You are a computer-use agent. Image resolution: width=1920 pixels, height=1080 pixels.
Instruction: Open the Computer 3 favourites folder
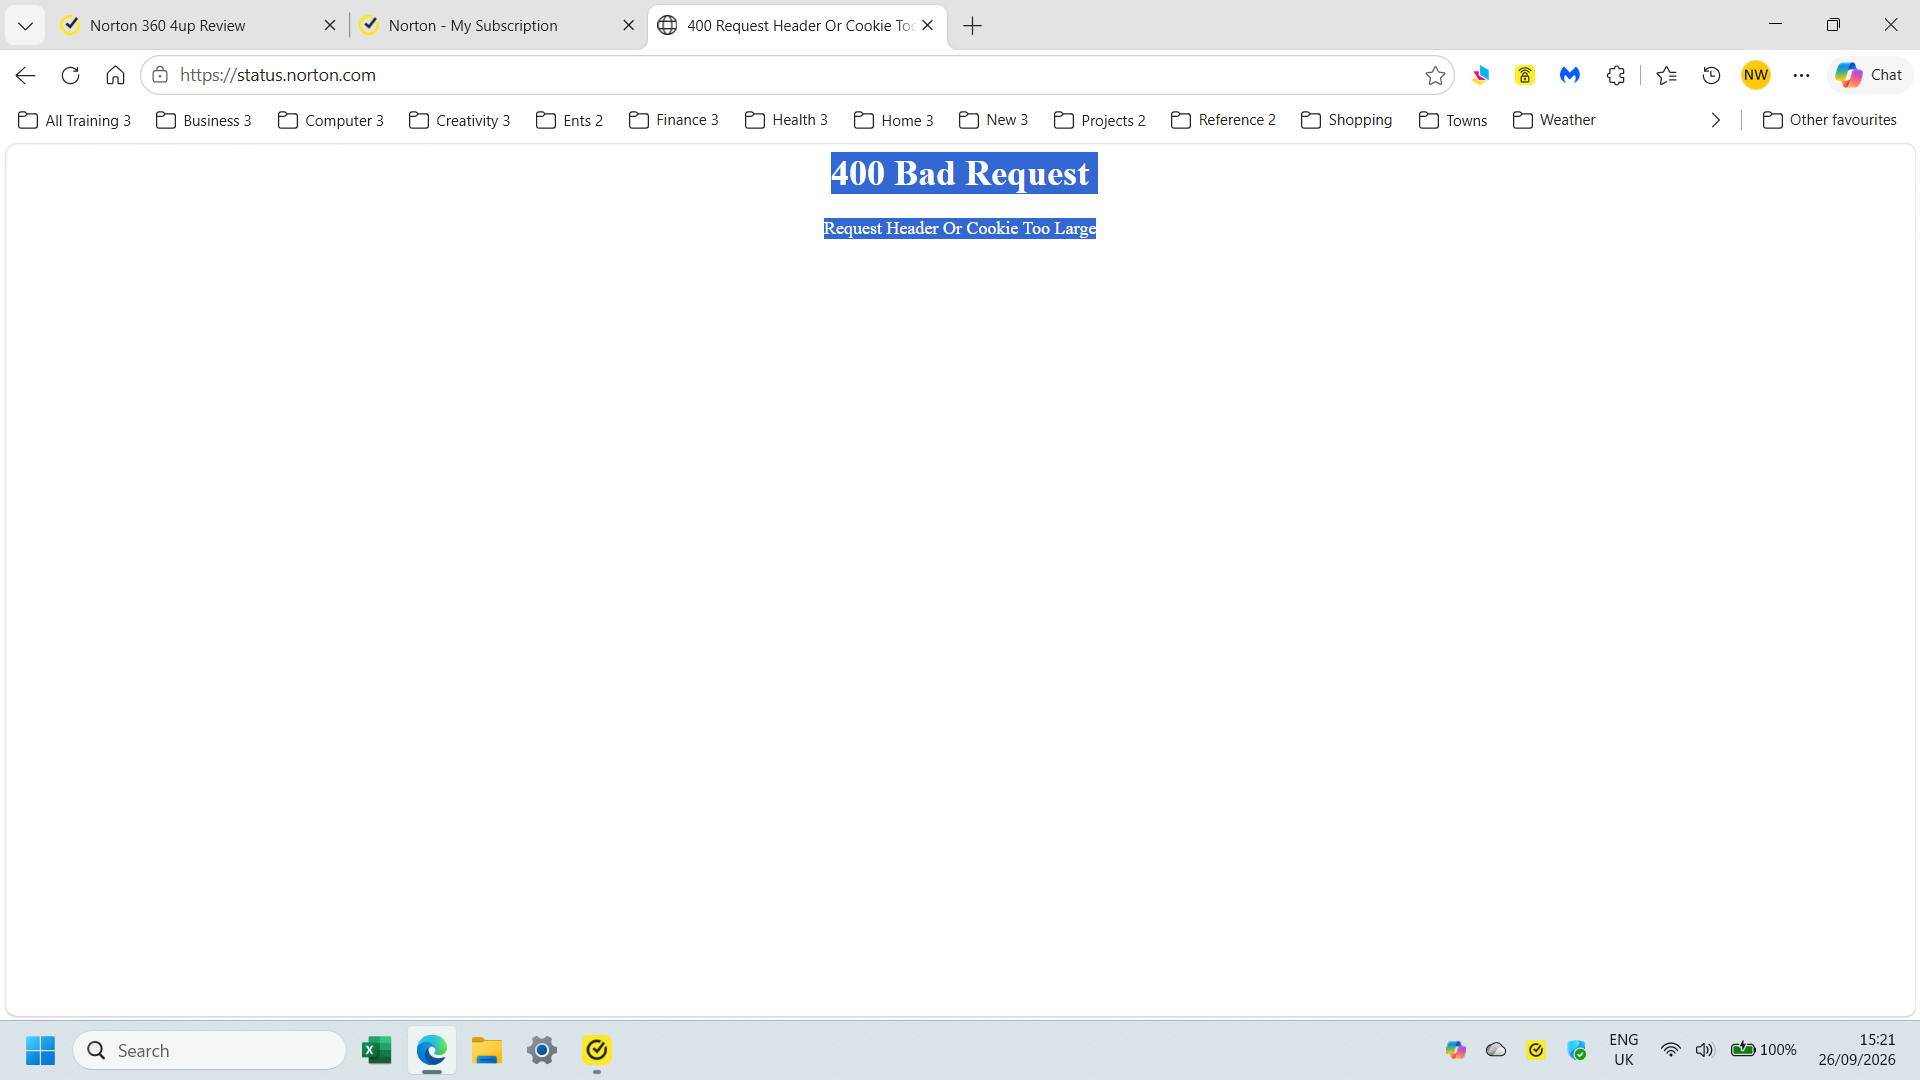click(331, 120)
